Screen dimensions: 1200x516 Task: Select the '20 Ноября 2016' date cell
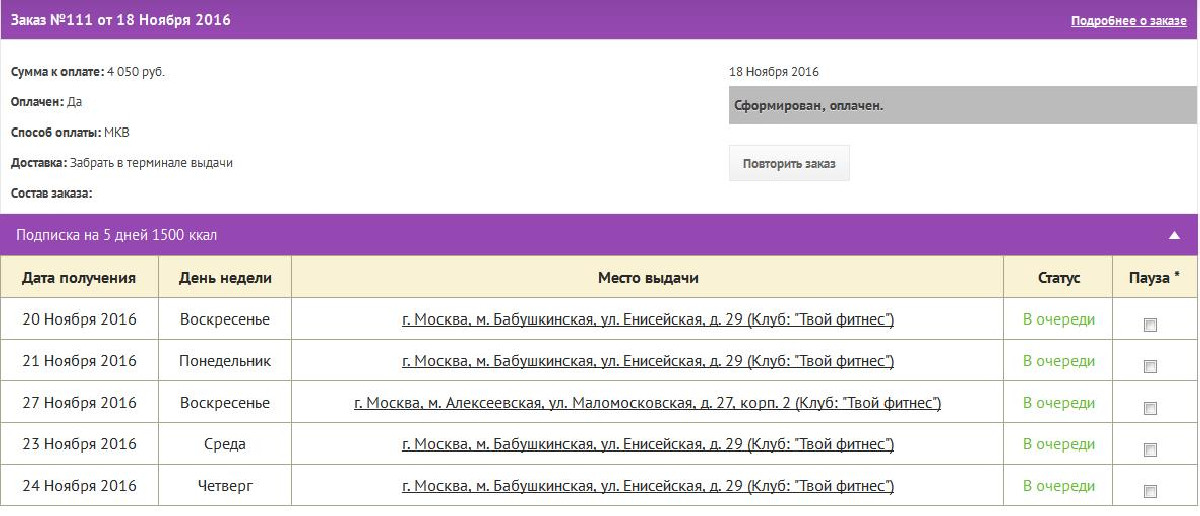pos(79,320)
